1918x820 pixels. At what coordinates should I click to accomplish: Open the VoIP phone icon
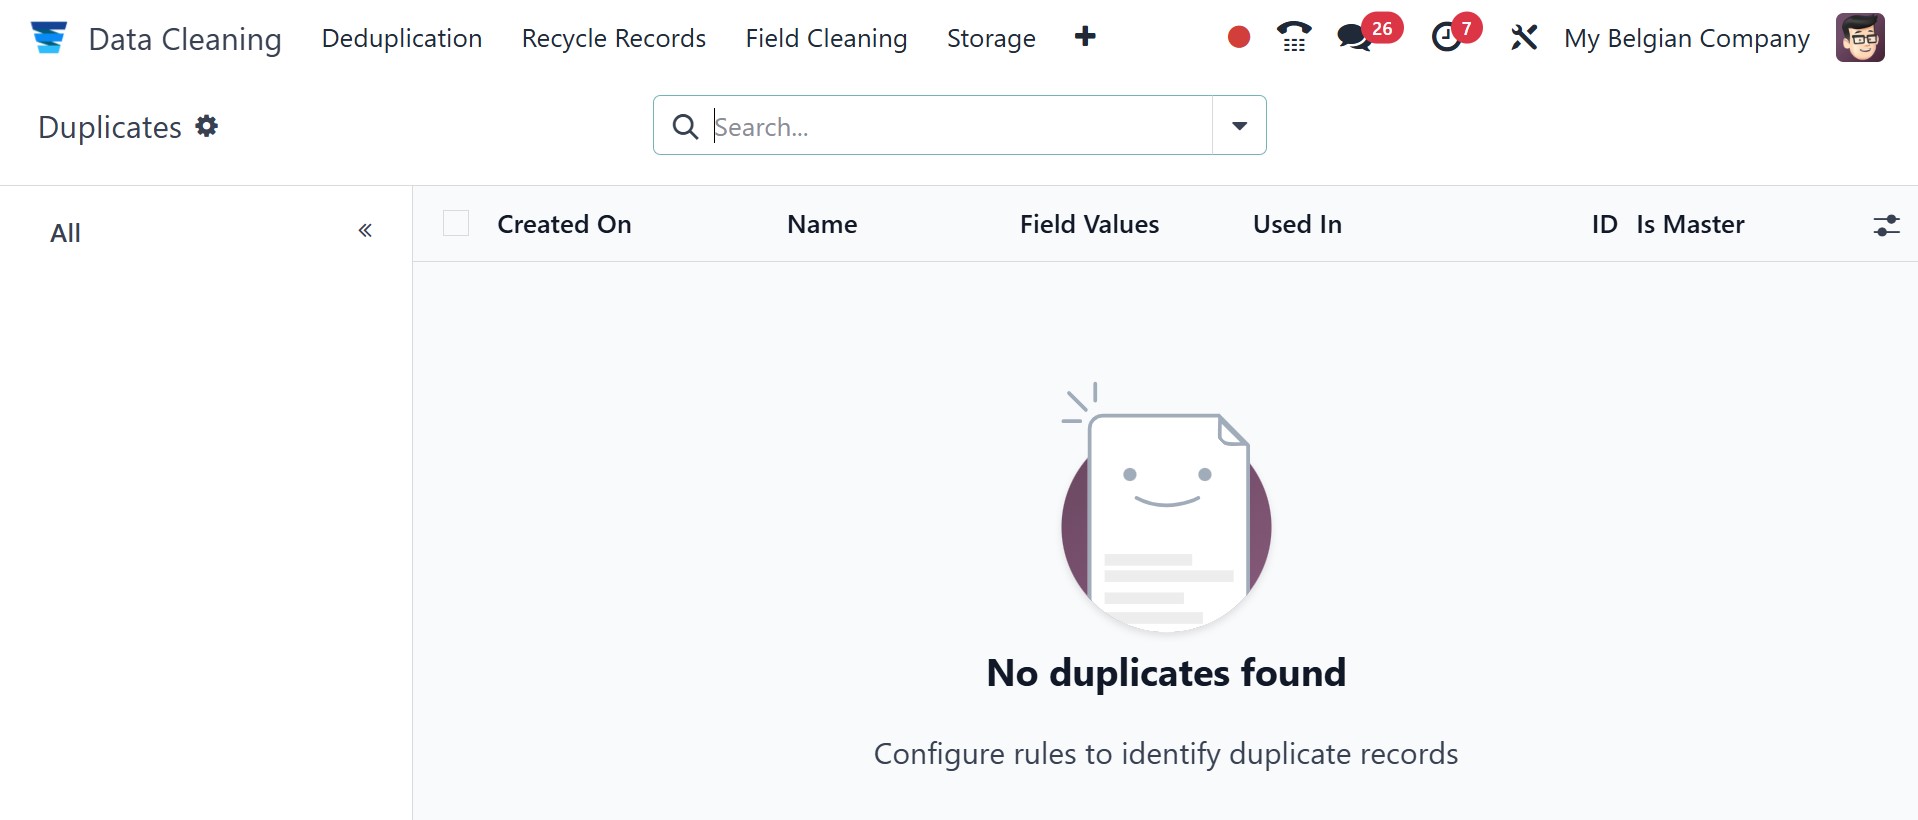coord(1294,38)
